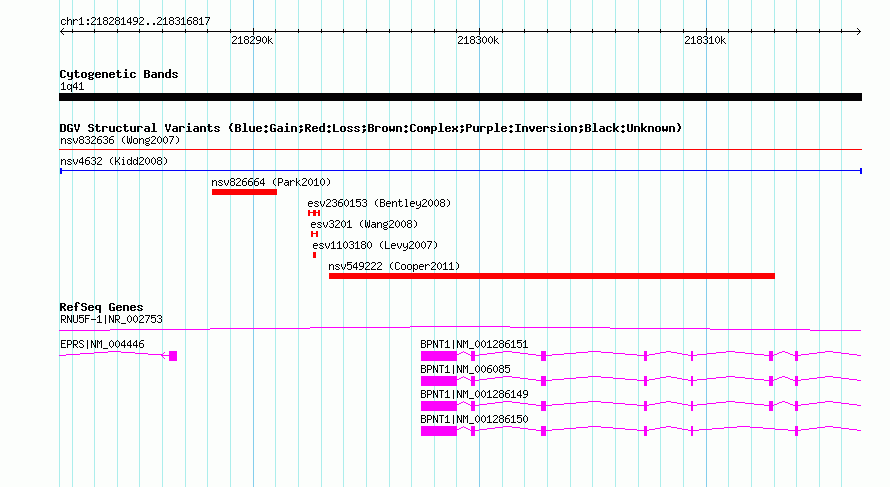The height and width of the screenshot is (487, 890).
Task: Select the black 1q41 cytogenetic band bar
Action: coord(460,97)
